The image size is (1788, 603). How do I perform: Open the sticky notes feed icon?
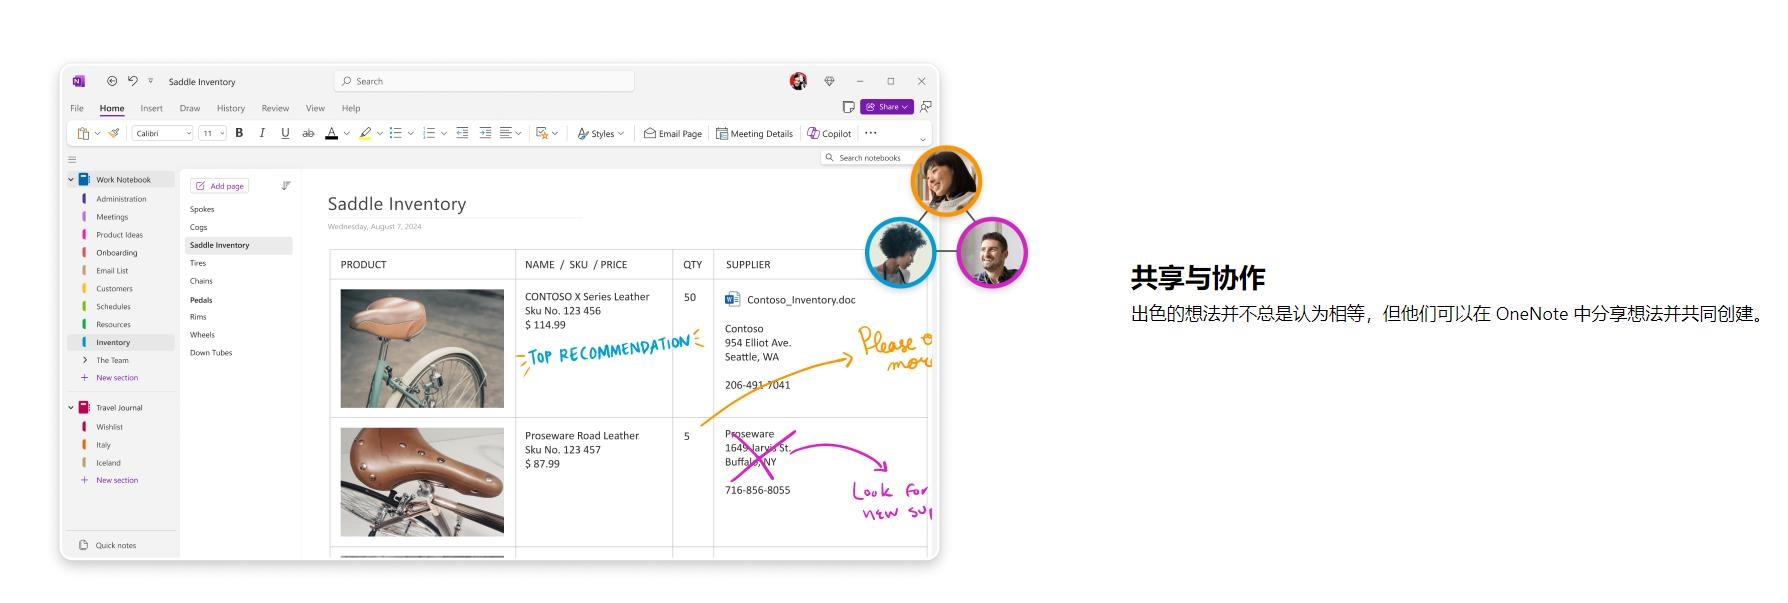click(848, 107)
